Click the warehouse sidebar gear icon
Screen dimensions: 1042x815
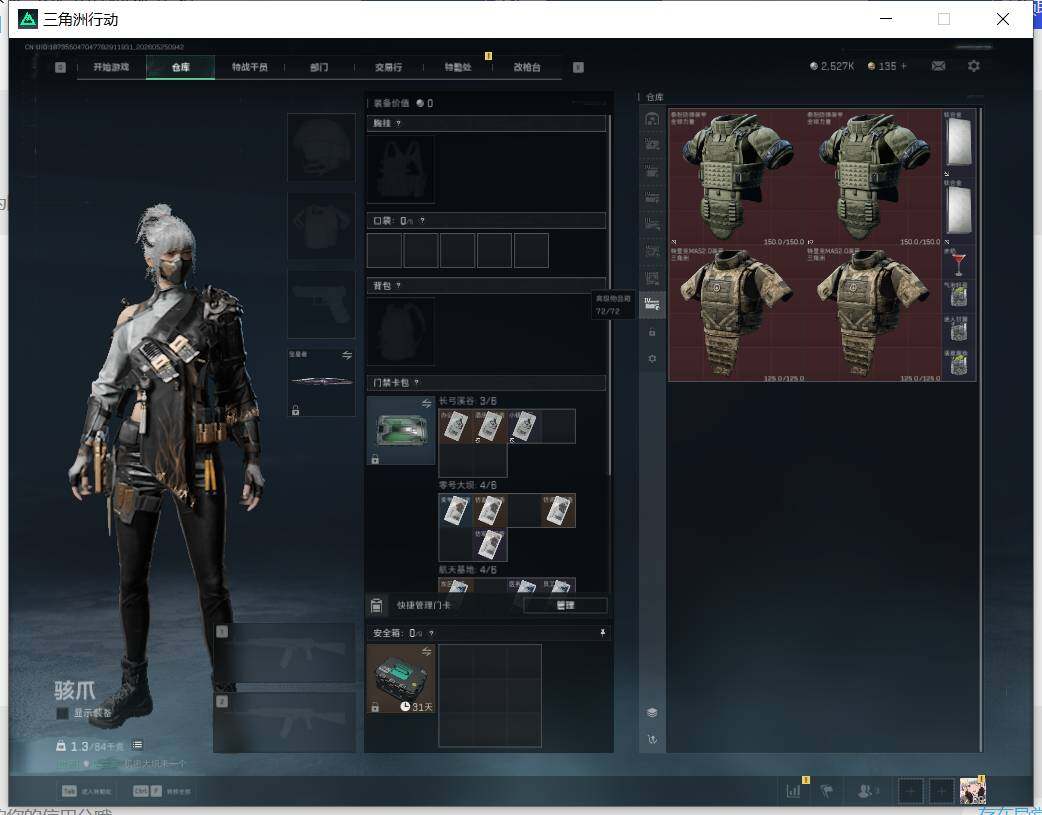652,359
